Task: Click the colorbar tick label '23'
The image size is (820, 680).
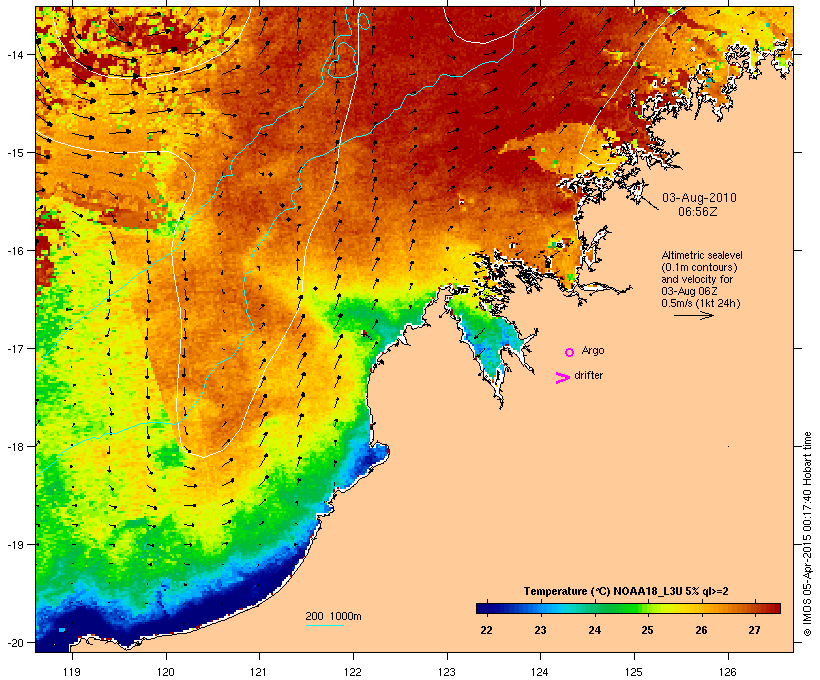Action: [x=540, y=630]
